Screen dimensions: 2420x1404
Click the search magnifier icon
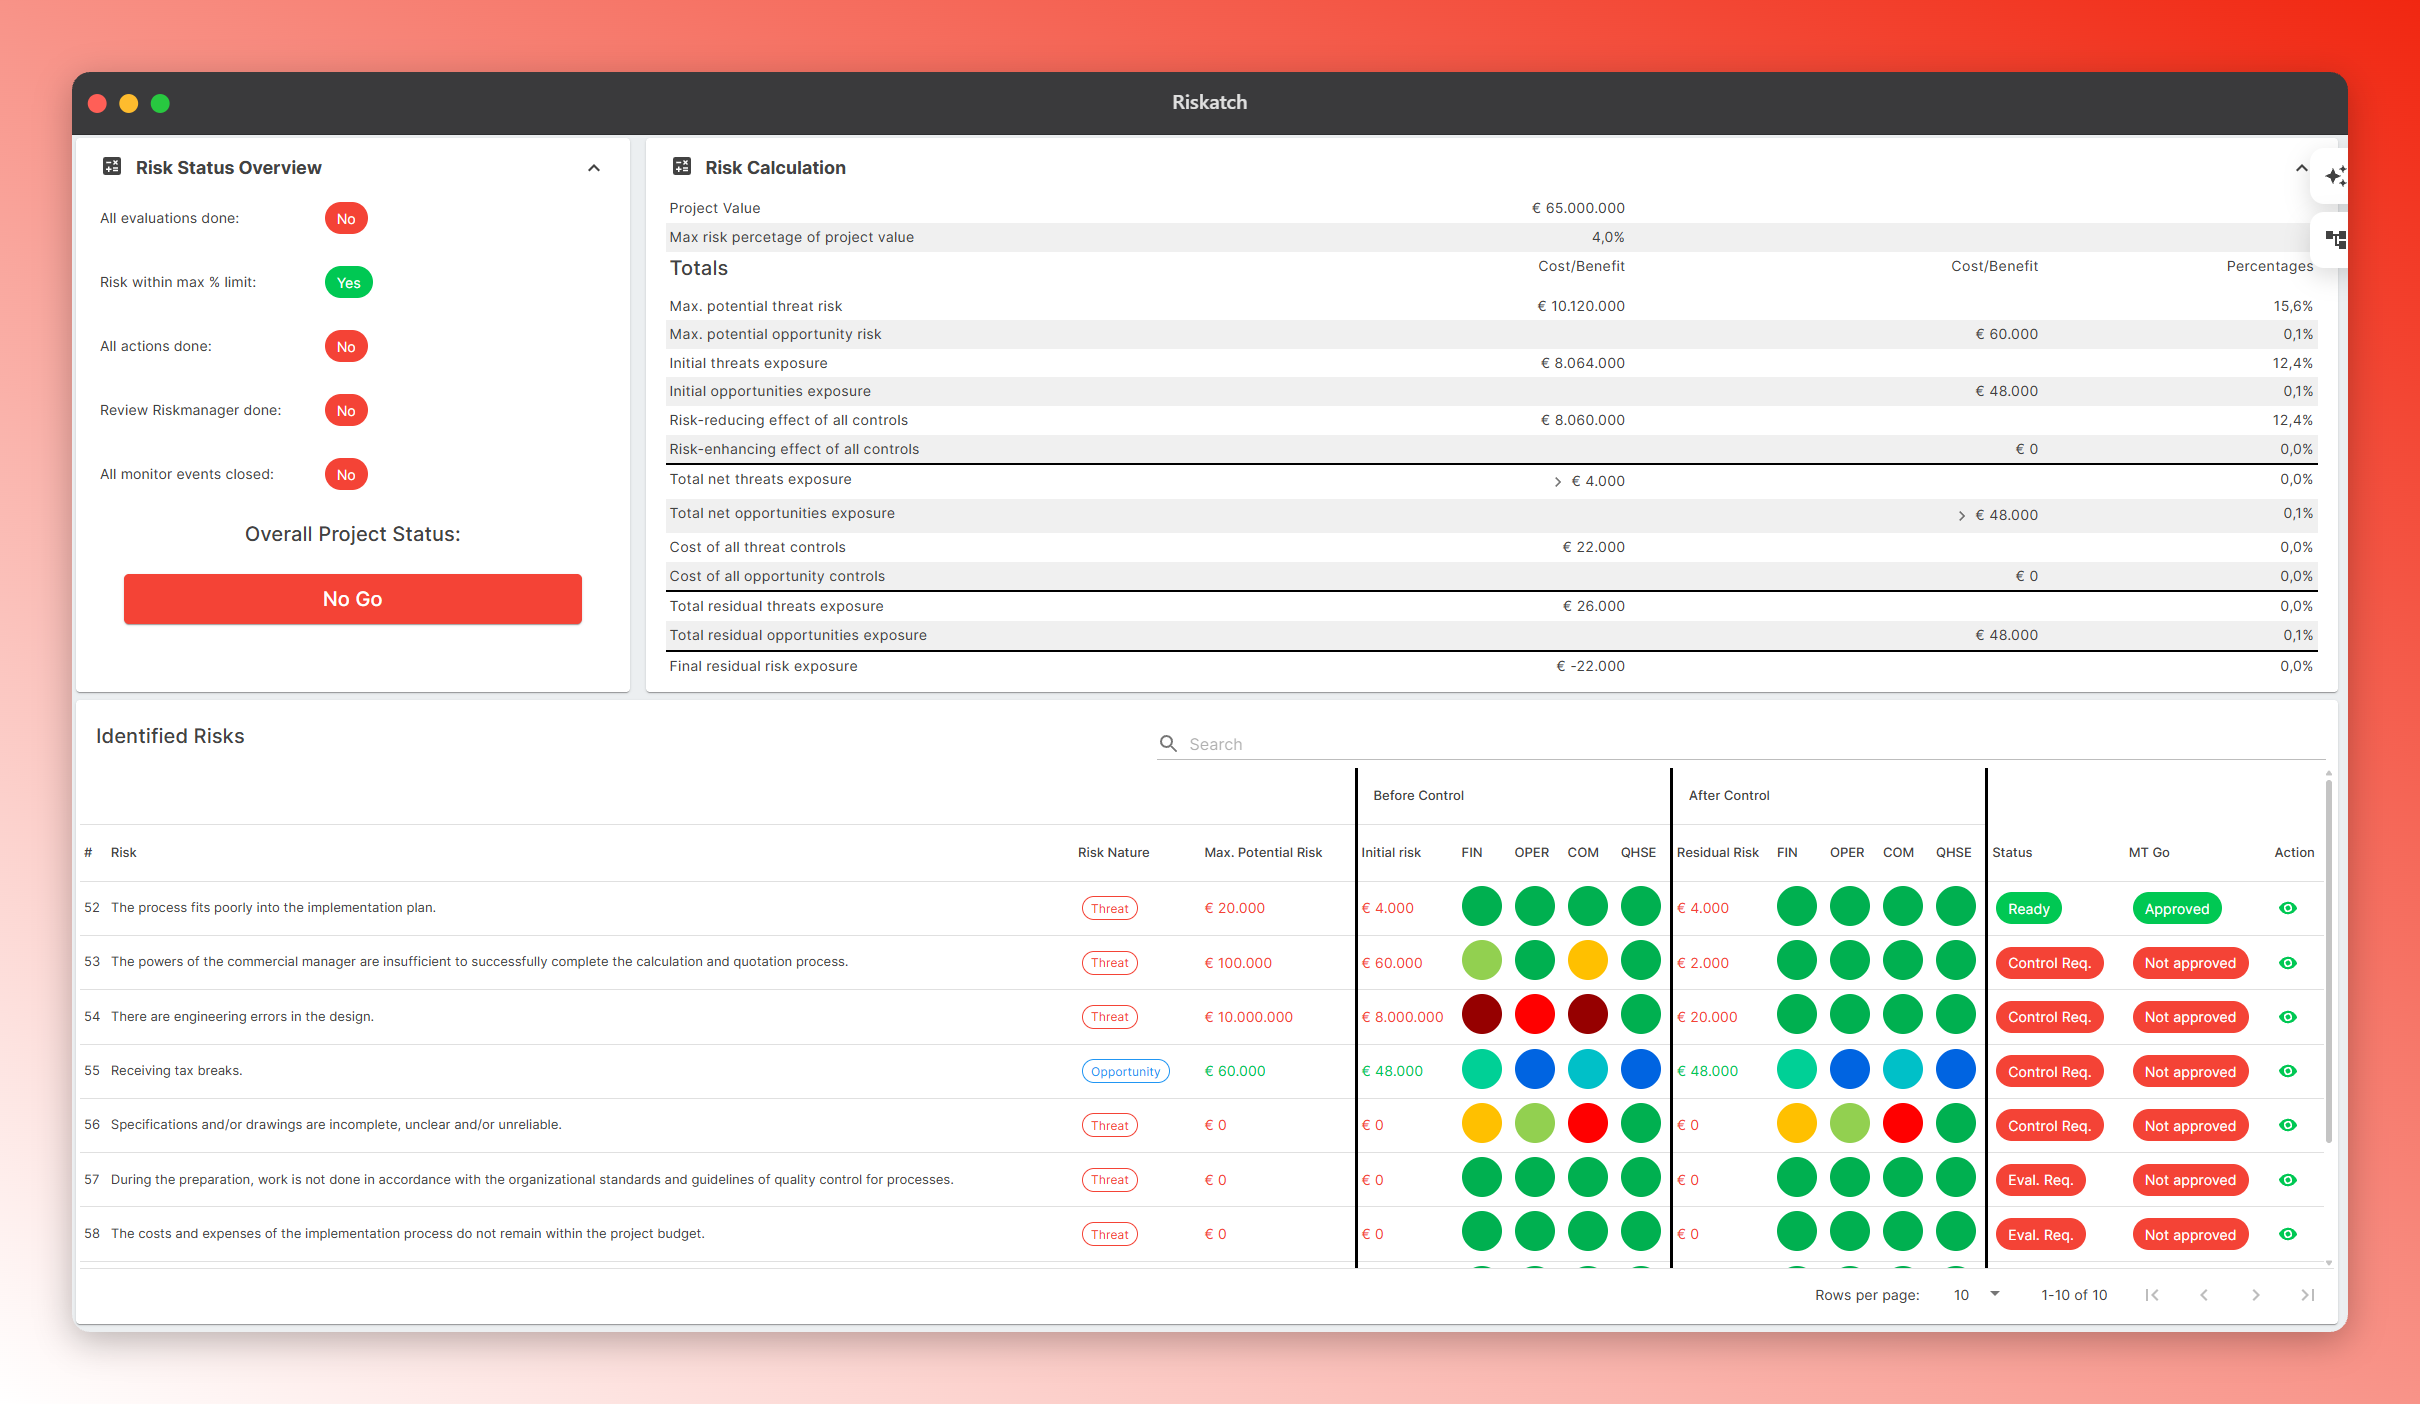1168,743
